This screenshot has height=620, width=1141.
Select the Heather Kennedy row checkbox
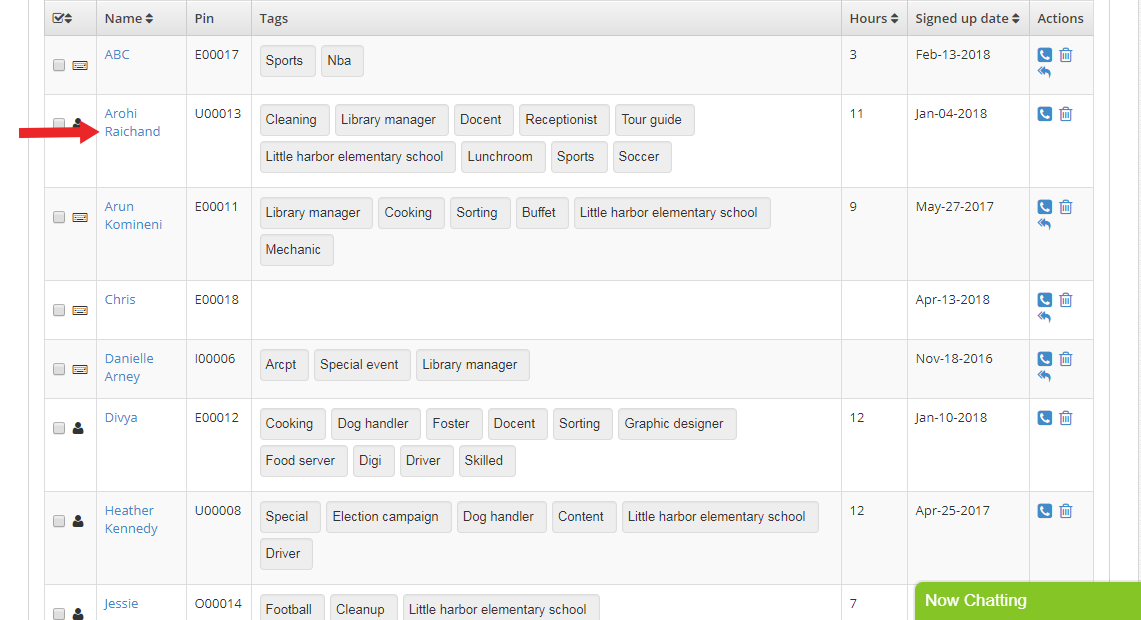point(59,522)
